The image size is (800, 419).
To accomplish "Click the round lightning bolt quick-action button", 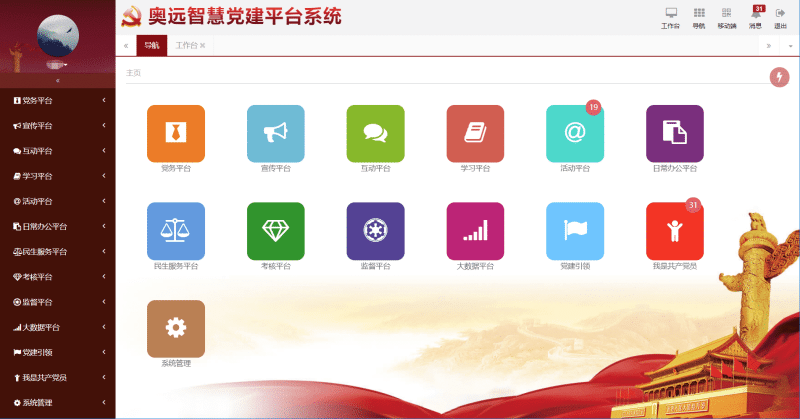I will [779, 77].
